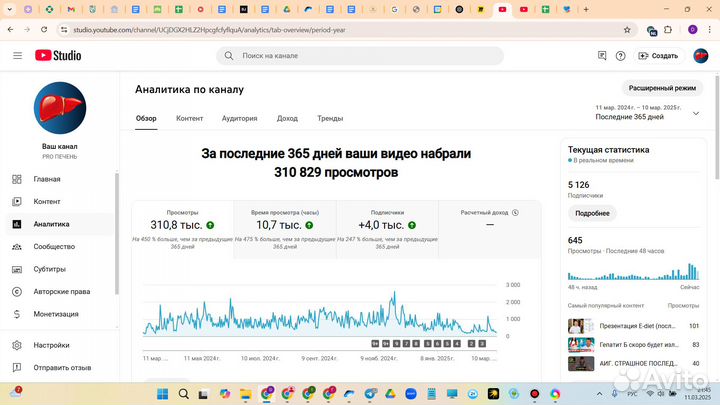Click the feedback icon beside Отправить отзыв

(x=17, y=367)
